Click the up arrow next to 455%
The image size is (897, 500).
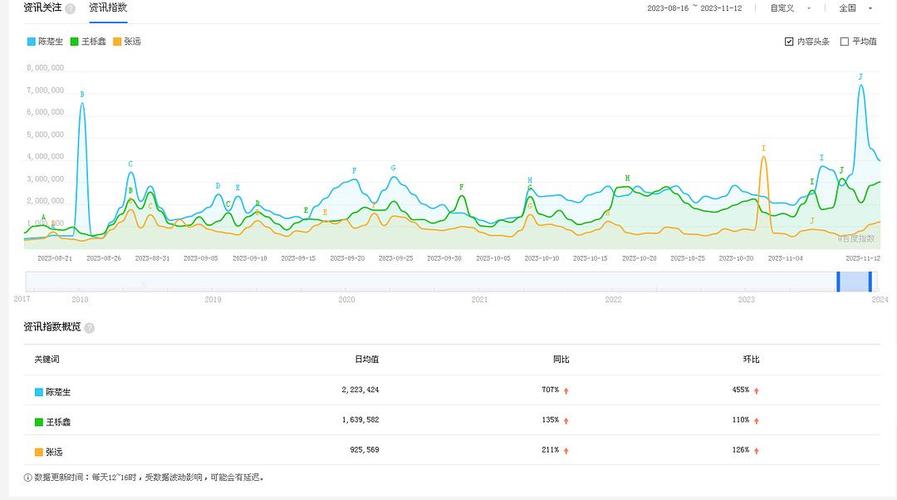pos(756,391)
